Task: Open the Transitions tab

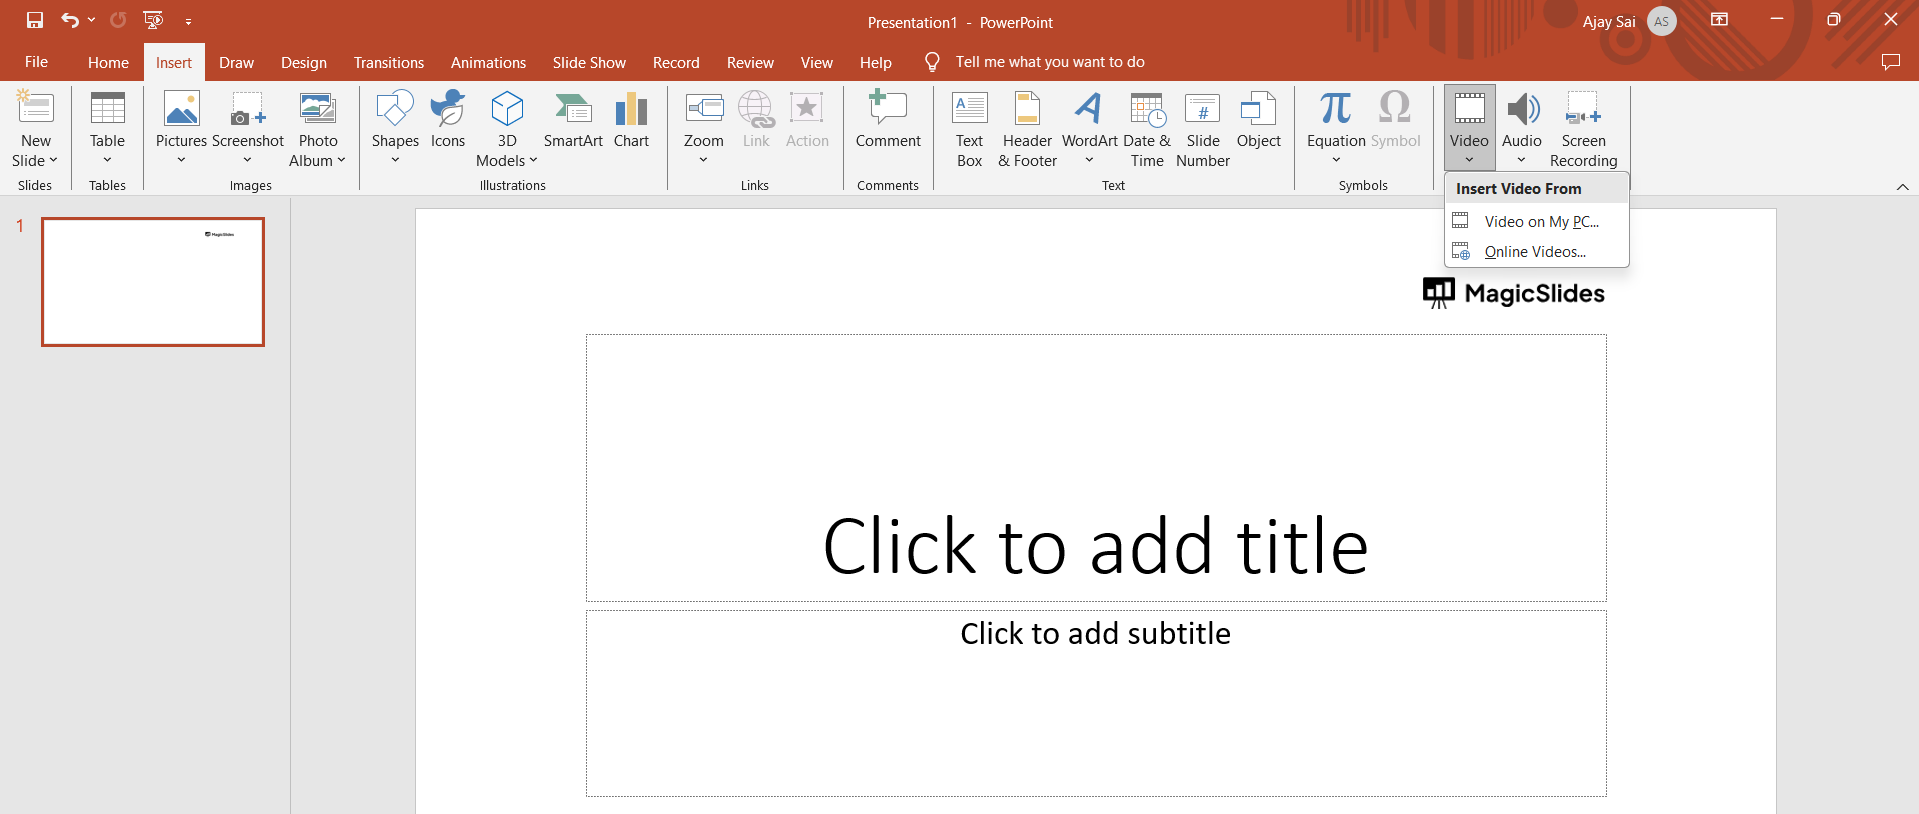Action: click(388, 62)
